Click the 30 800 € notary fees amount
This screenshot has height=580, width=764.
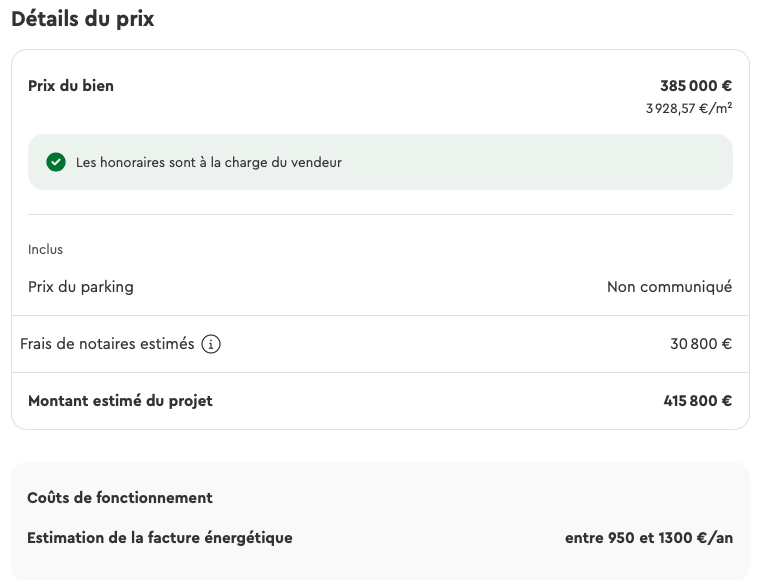click(701, 344)
